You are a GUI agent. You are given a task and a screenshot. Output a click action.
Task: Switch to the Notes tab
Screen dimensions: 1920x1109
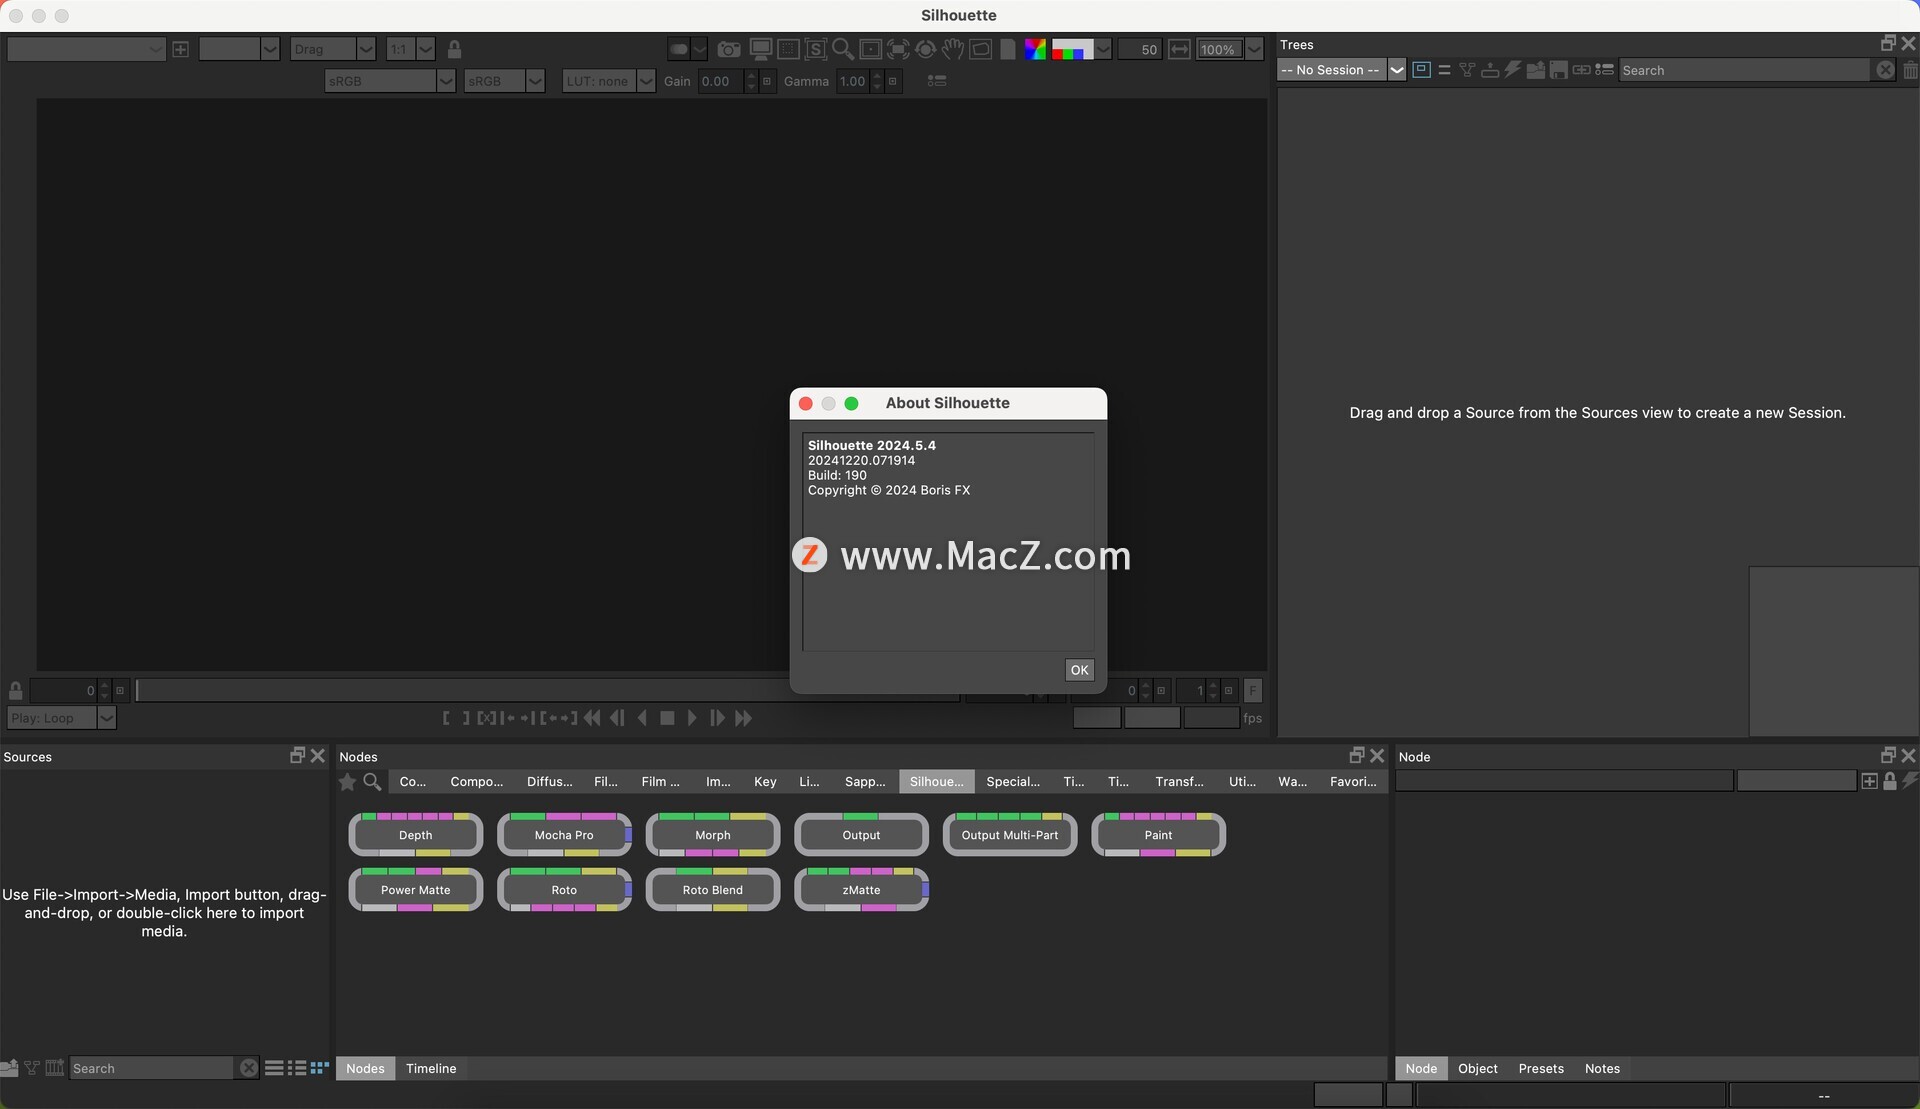click(x=1602, y=1068)
